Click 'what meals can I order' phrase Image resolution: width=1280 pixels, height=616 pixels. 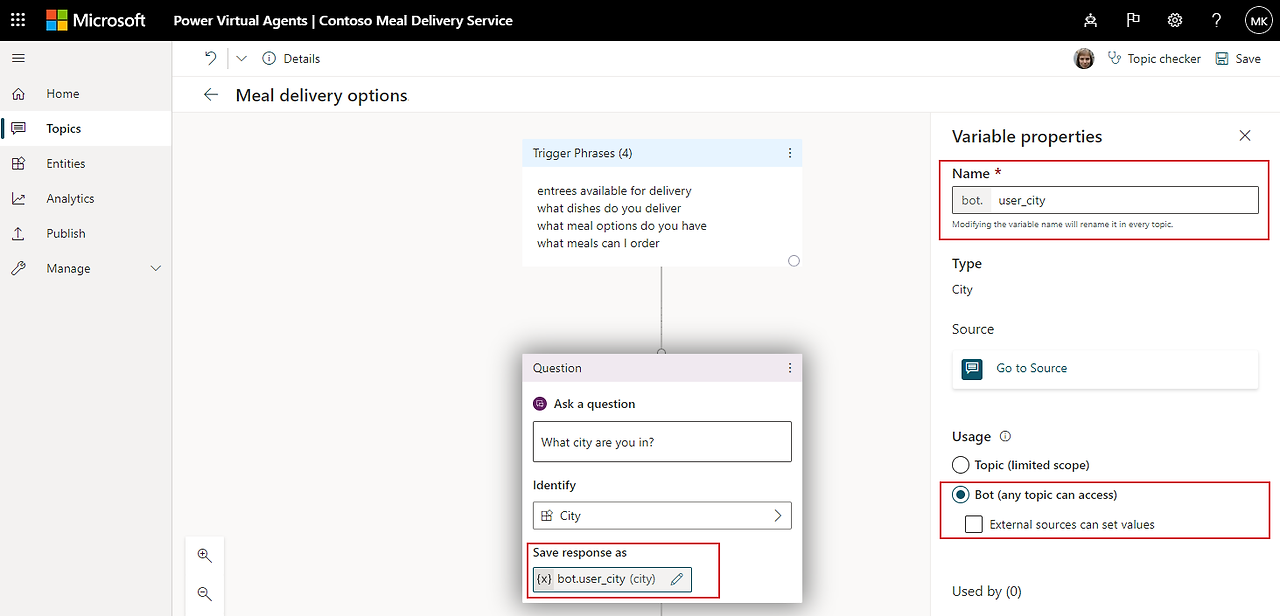598,243
